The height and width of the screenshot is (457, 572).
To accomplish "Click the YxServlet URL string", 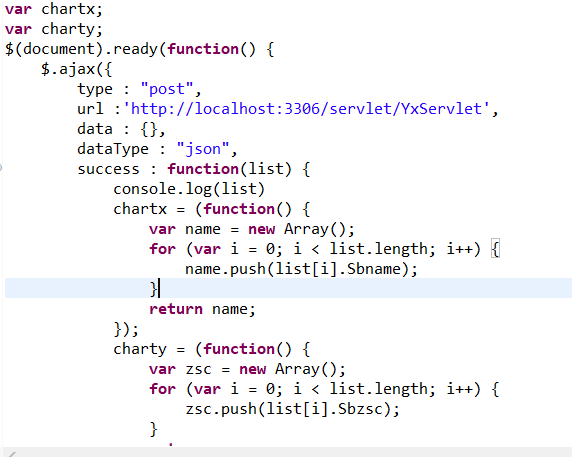I will tap(306, 109).
